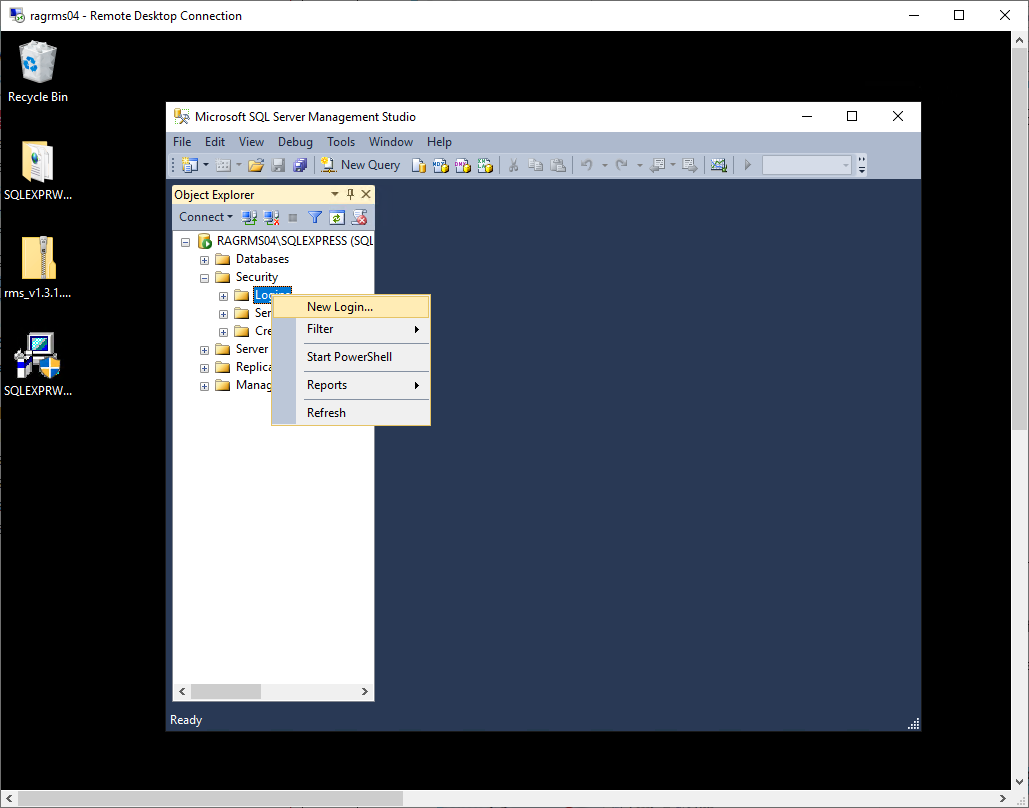Choose New Login... from context menu
Screen dimensions: 1029x808
pyautogui.click(x=351, y=307)
